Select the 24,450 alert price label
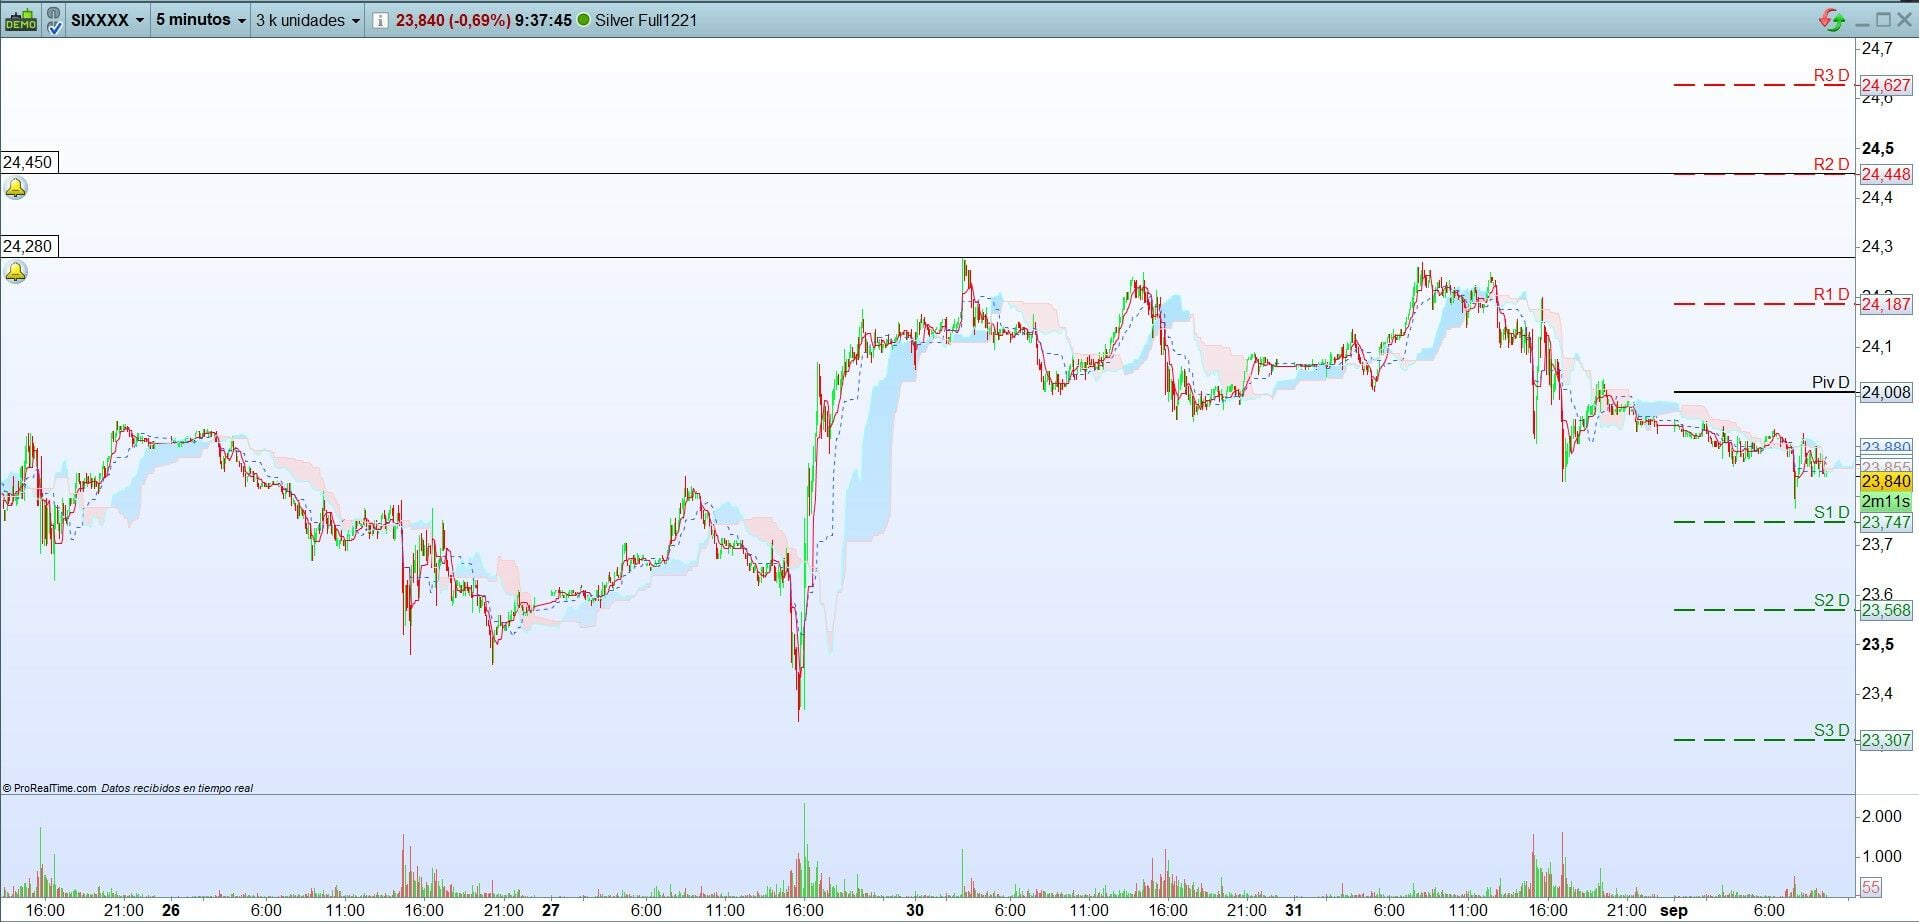 click(x=29, y=162)
